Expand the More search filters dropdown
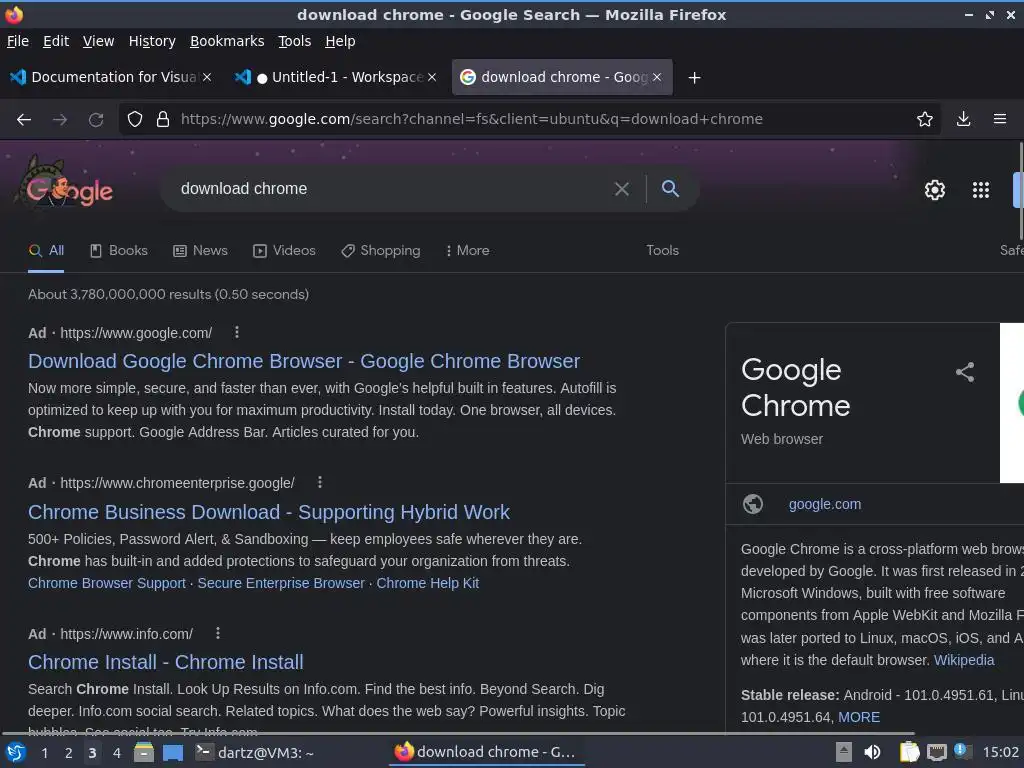Viewport: 1024px width, 768px height. point(468,251)
